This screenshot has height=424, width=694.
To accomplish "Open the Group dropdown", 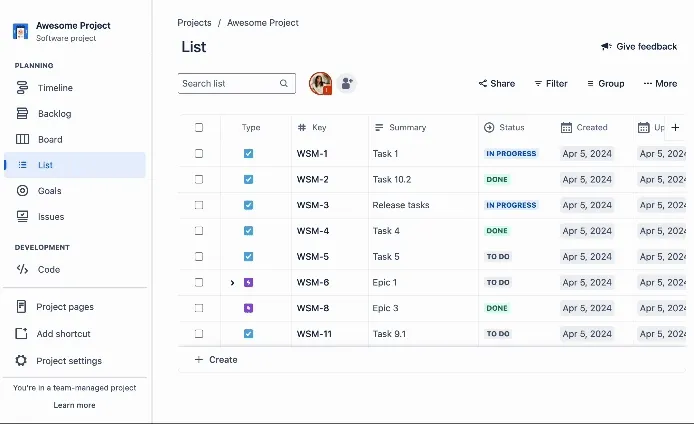I will click(x=605, y=83).
